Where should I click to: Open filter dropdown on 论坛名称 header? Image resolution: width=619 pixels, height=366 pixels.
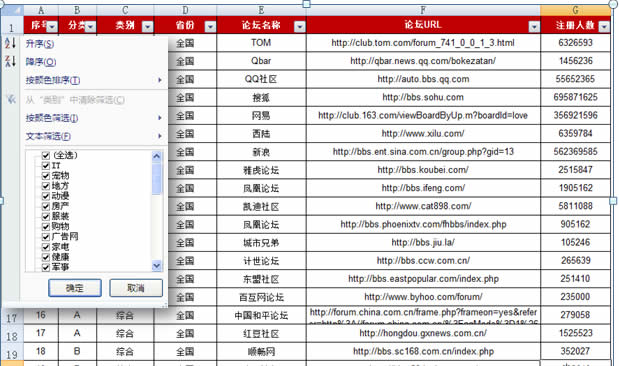300,26
